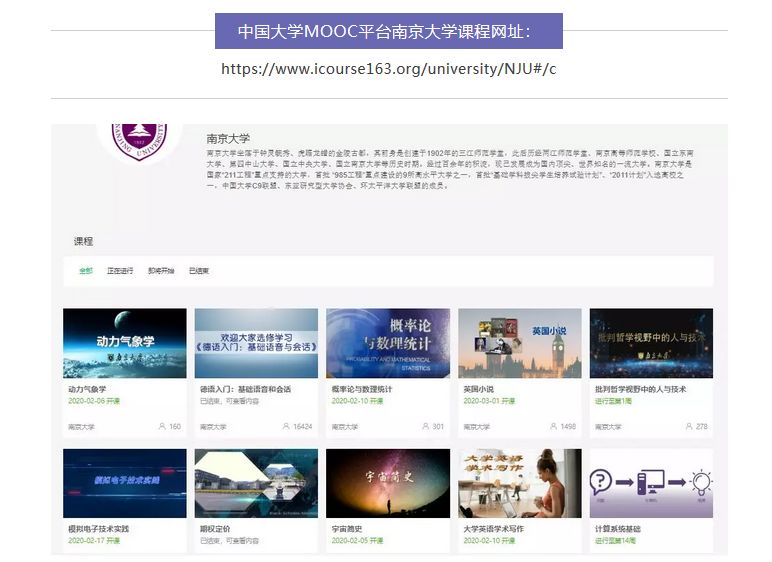Click the 中国大学MOOC平台南京大学课程网址 banner
Viewport: 772px width, 562px height.
[389, 31]
